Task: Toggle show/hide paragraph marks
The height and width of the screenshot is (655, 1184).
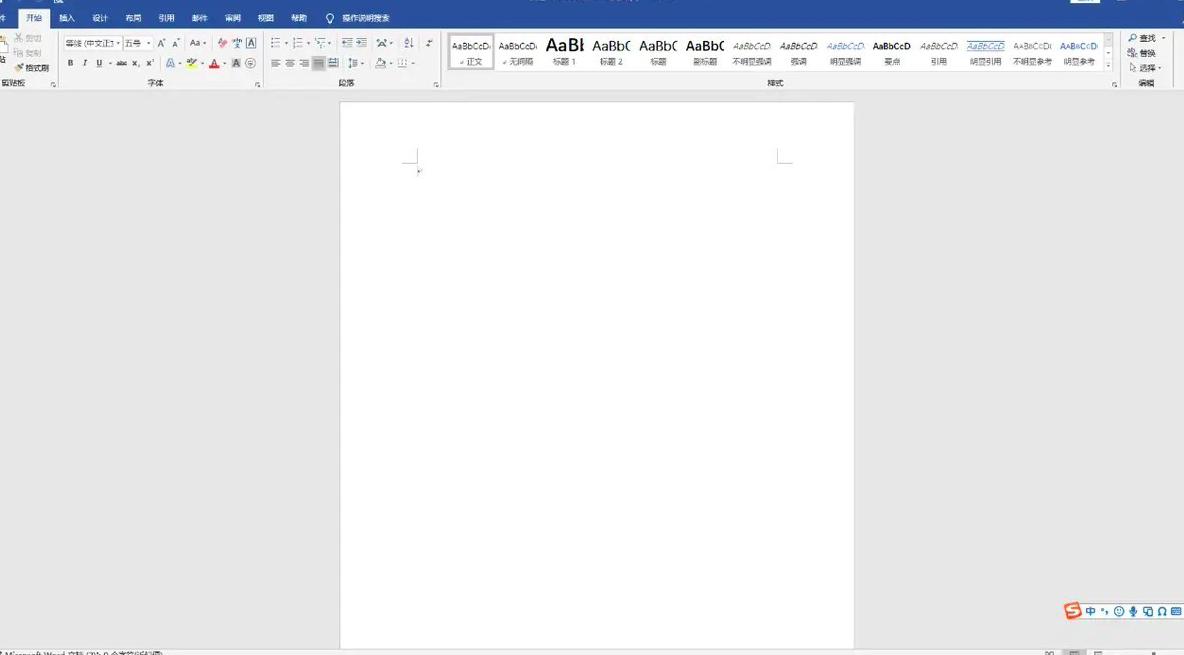Action: click(x=429, y=43)
